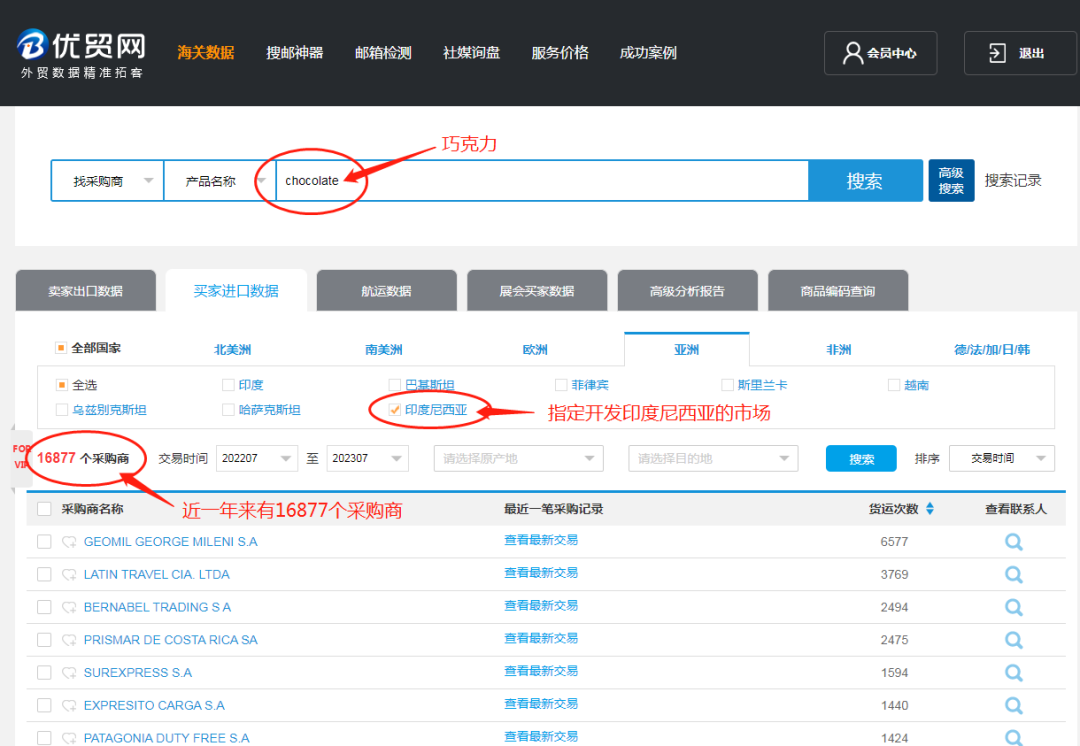Viewport: 1080px width, 746px height.
Task: Open contact search icon for SUREXPRESS S.A
Action: 1013,673
